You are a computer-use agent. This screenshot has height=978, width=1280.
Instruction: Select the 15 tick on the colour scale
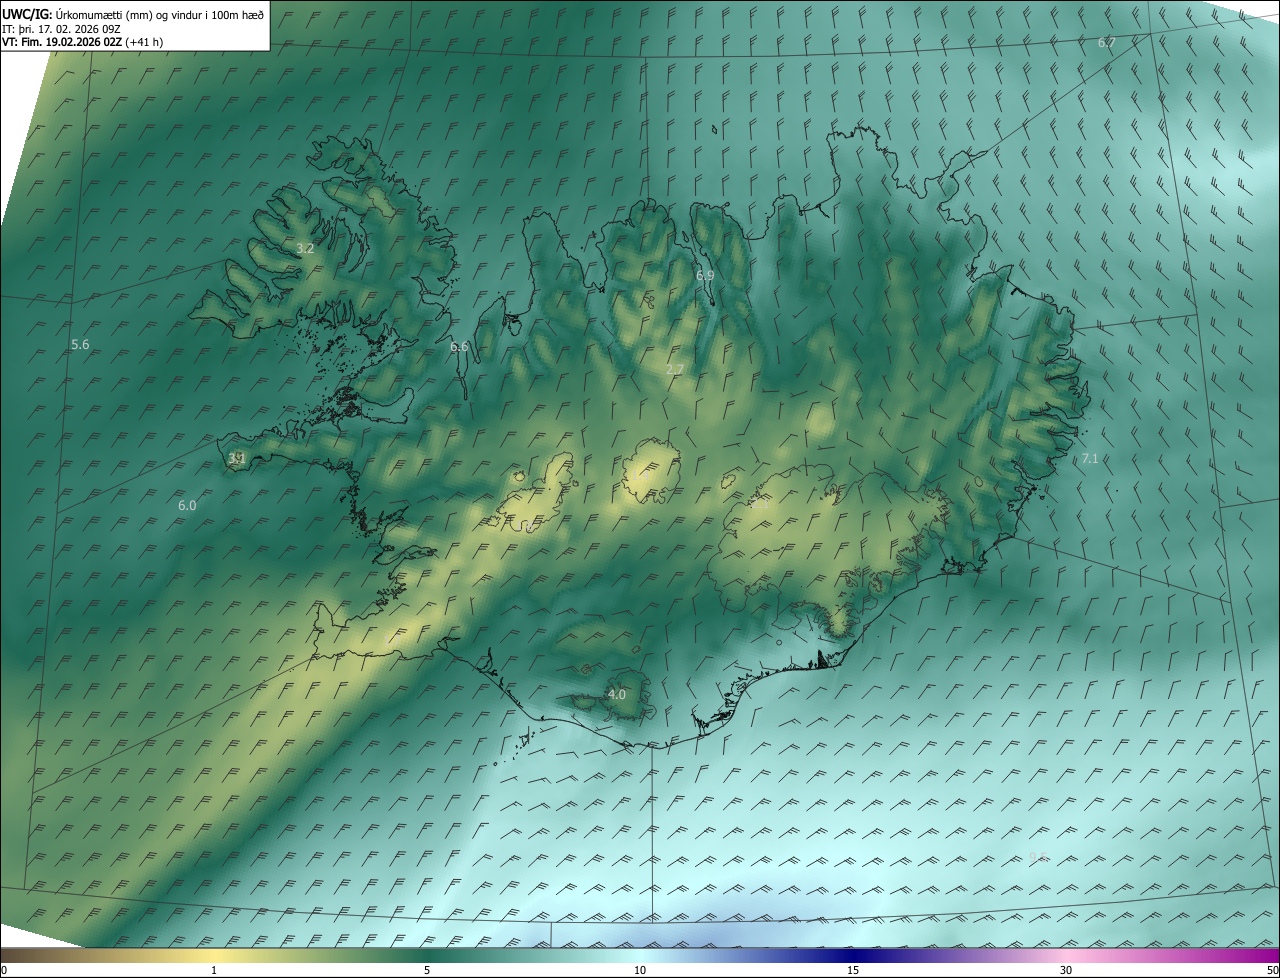[x=853, y=971]
